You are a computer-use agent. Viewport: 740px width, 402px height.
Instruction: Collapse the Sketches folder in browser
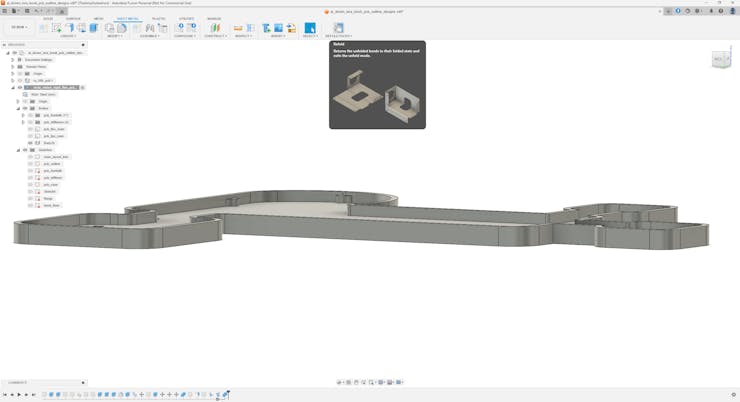pos(18,150)
